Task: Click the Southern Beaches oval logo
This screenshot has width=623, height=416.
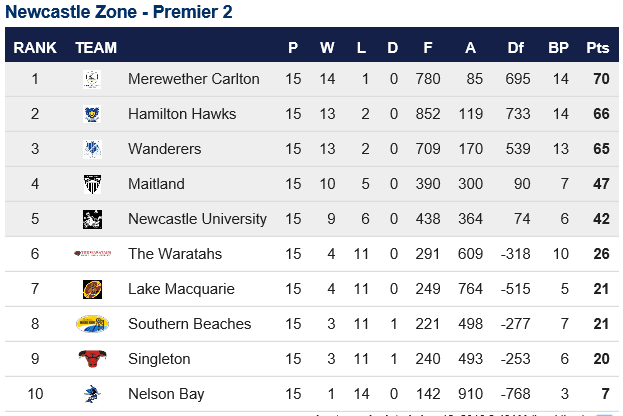Action: click(x=92, y=324)
